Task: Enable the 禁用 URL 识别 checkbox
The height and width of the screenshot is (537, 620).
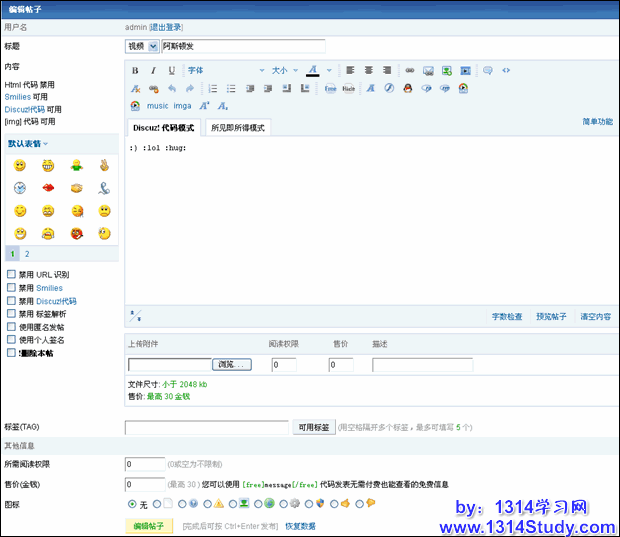Action: 12,274
